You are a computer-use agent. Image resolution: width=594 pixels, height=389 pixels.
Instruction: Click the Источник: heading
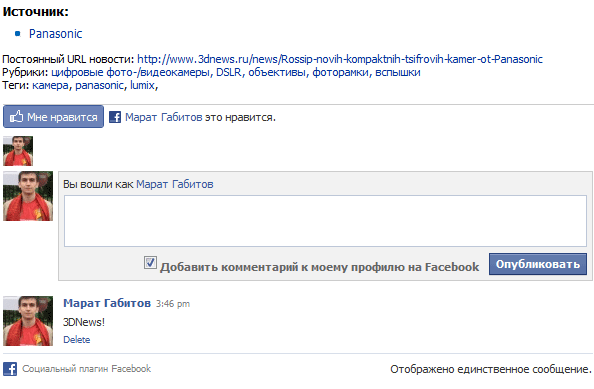point(36,12)
